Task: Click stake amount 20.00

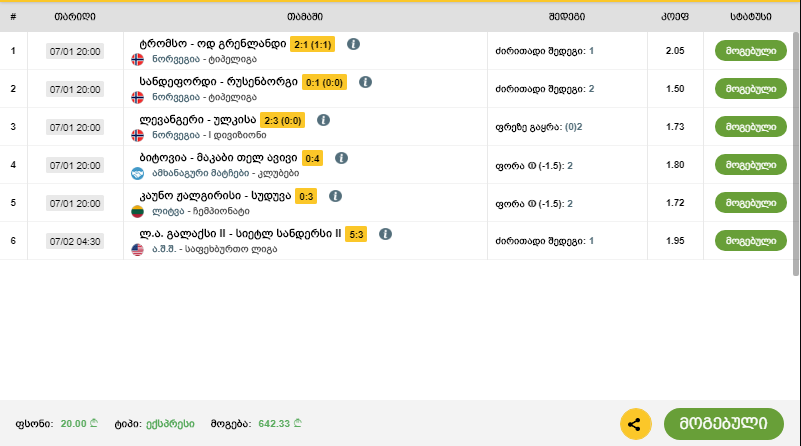Action: pos(79,424)
